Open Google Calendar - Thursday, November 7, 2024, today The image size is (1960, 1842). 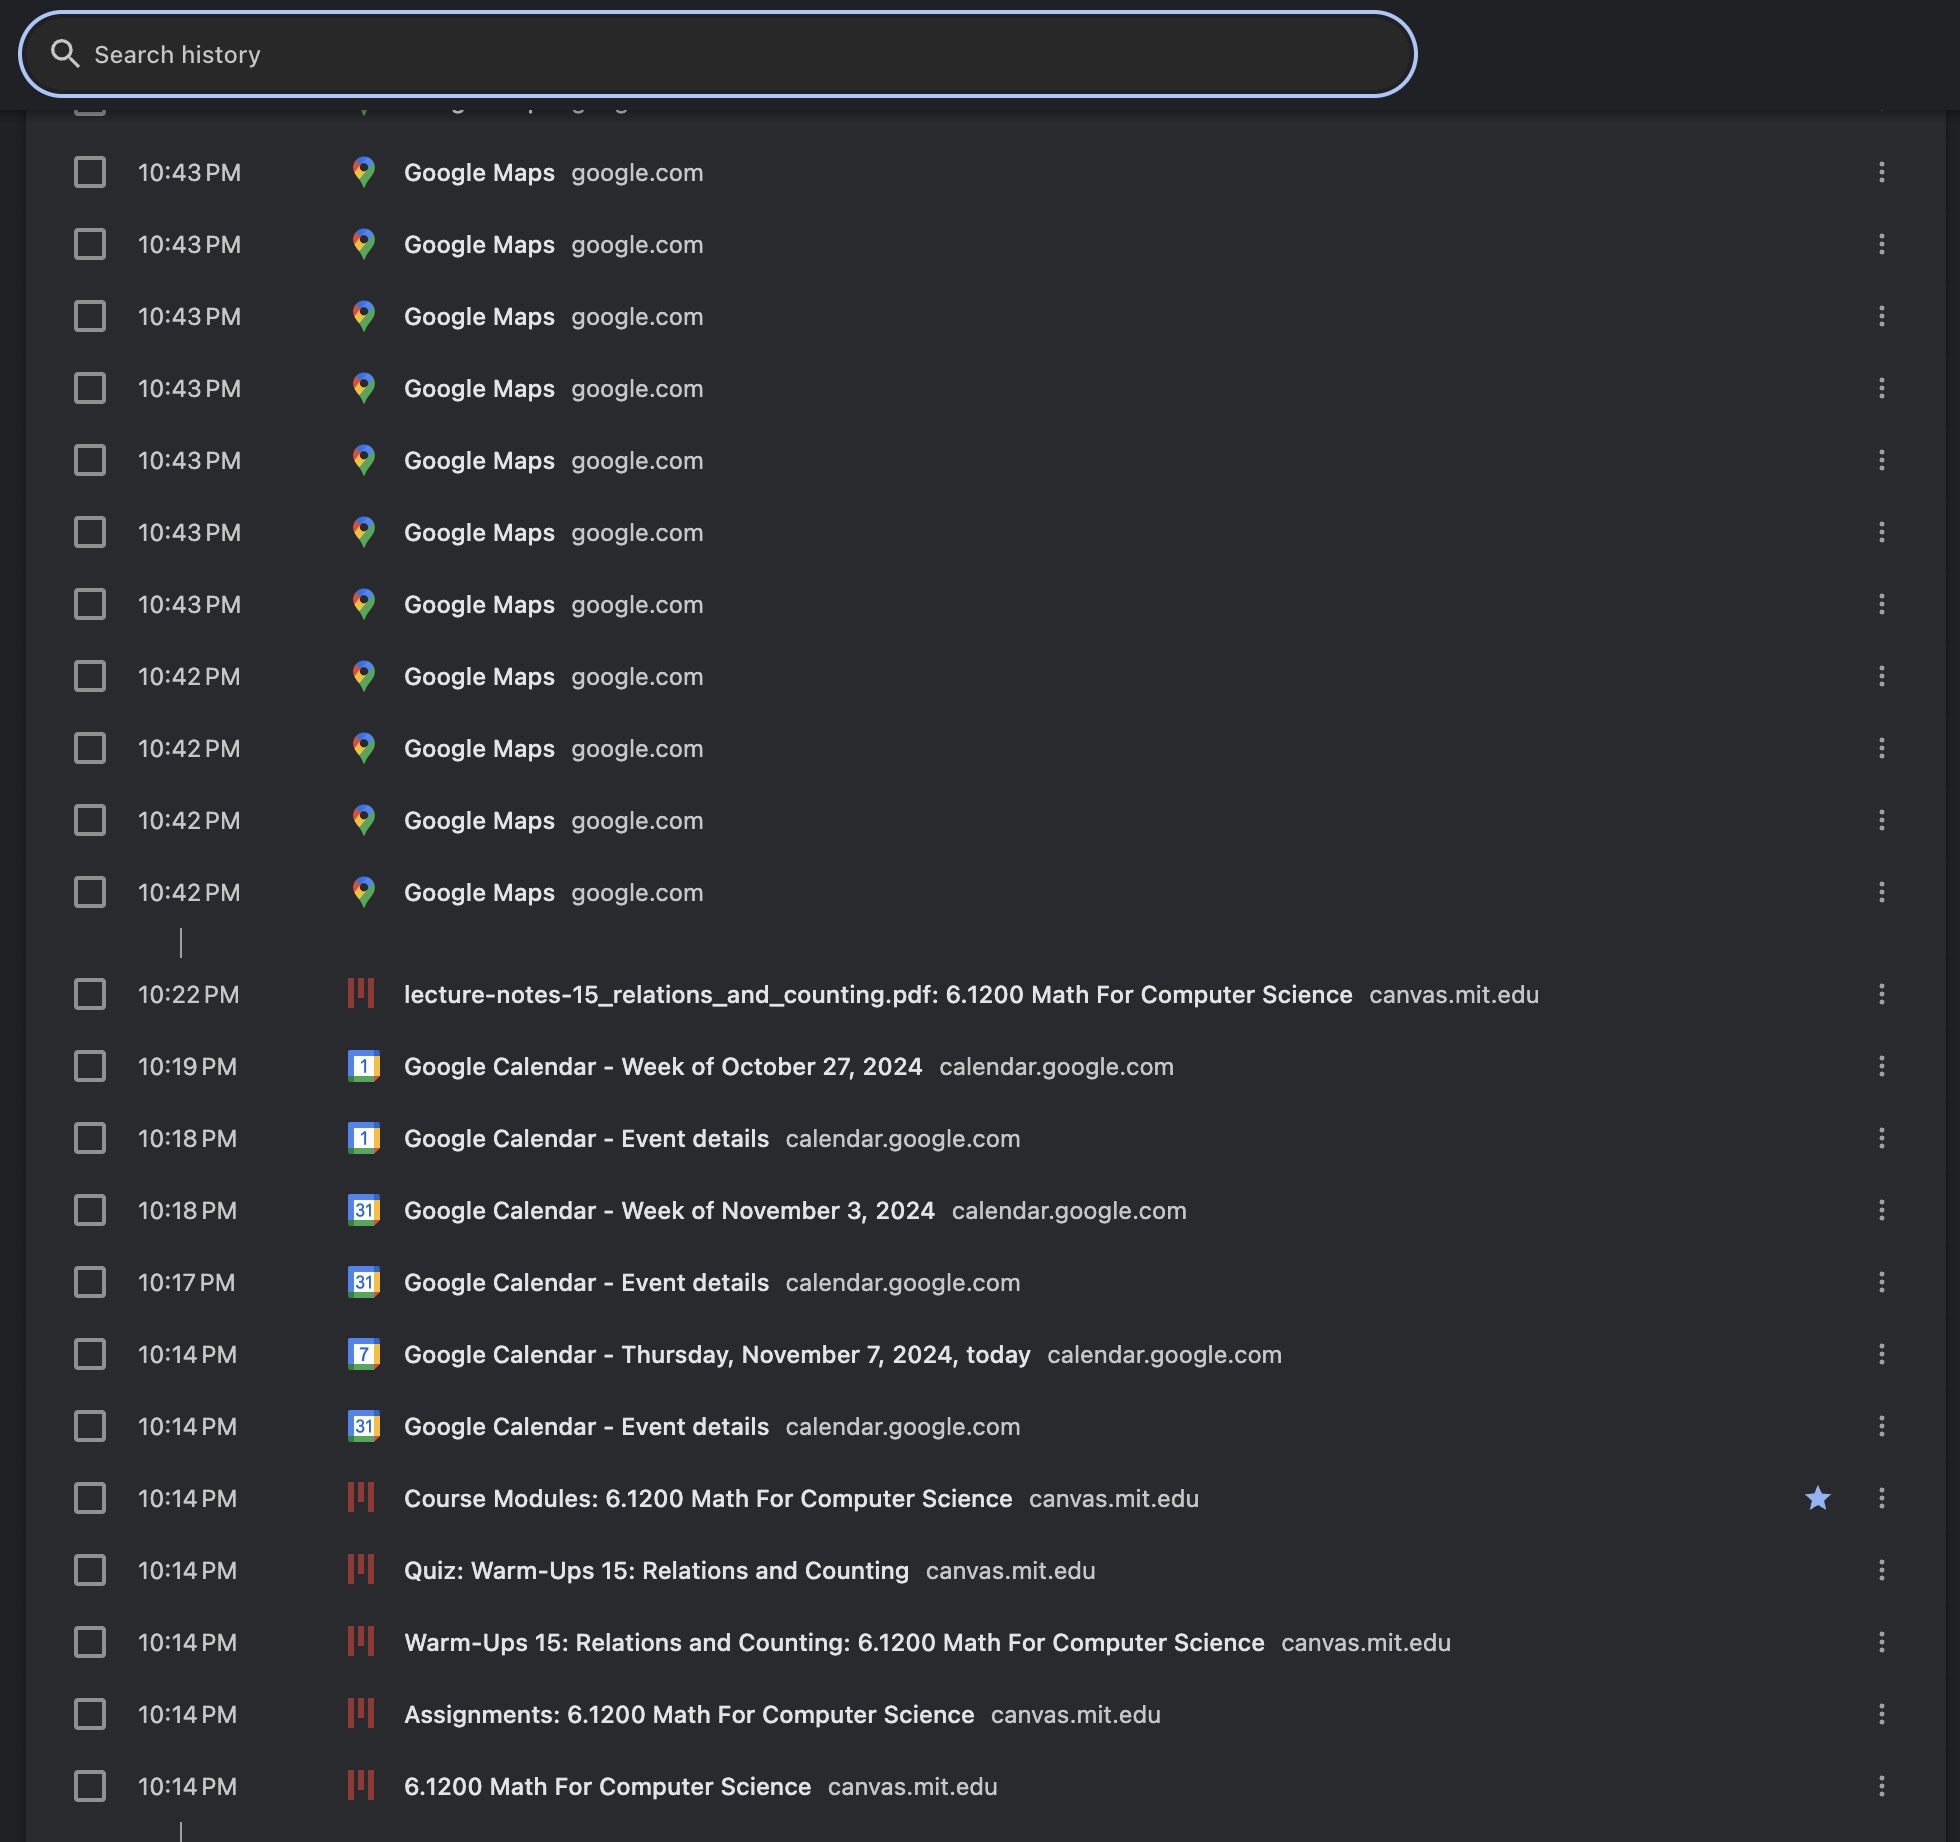pos(717,1354)
